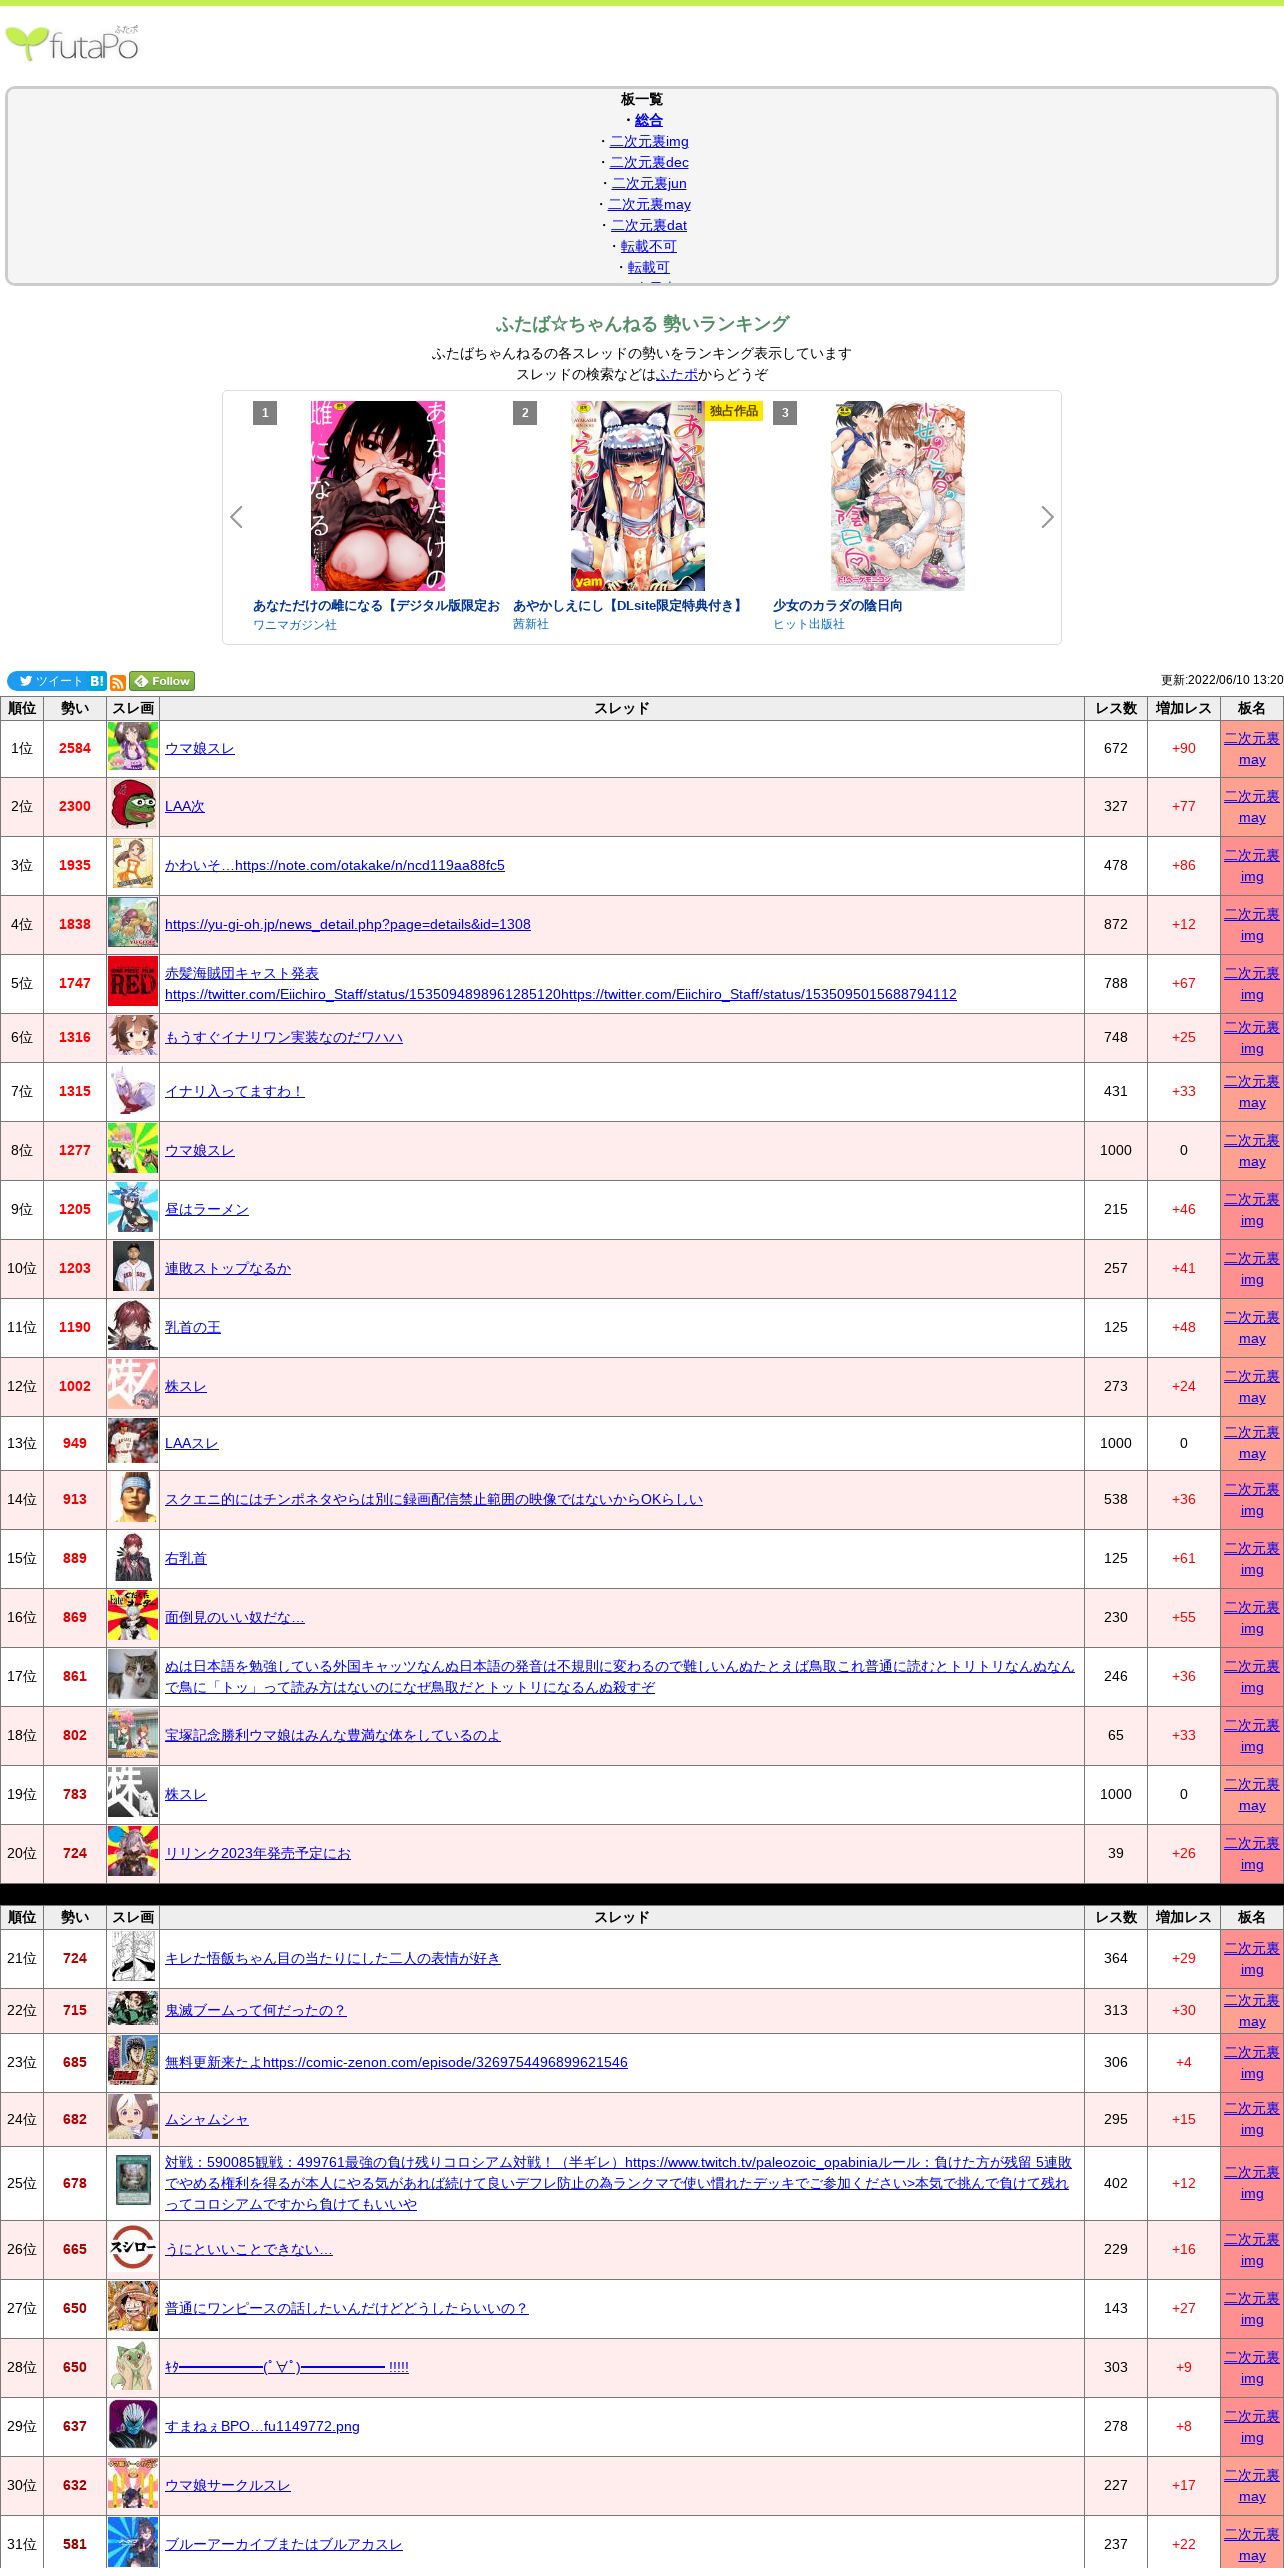Viewport: 1284px width, 2568px height.
Task: Open the orange RSS feed icon
Action: (118, 682)
